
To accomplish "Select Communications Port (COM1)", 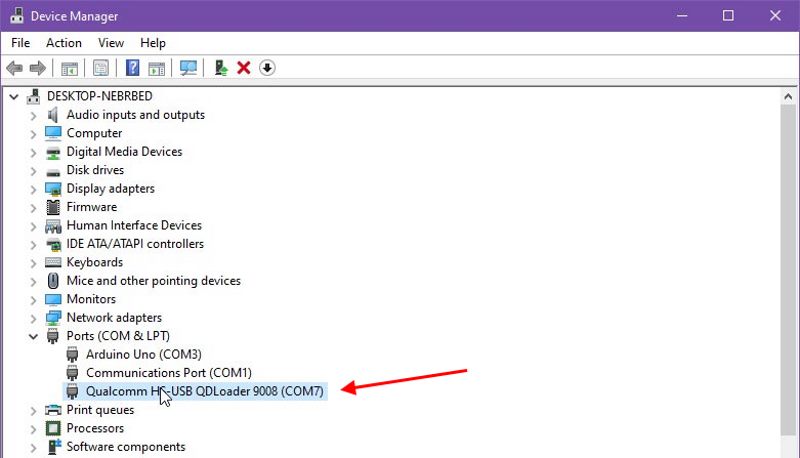I will (x=169, y=373).
